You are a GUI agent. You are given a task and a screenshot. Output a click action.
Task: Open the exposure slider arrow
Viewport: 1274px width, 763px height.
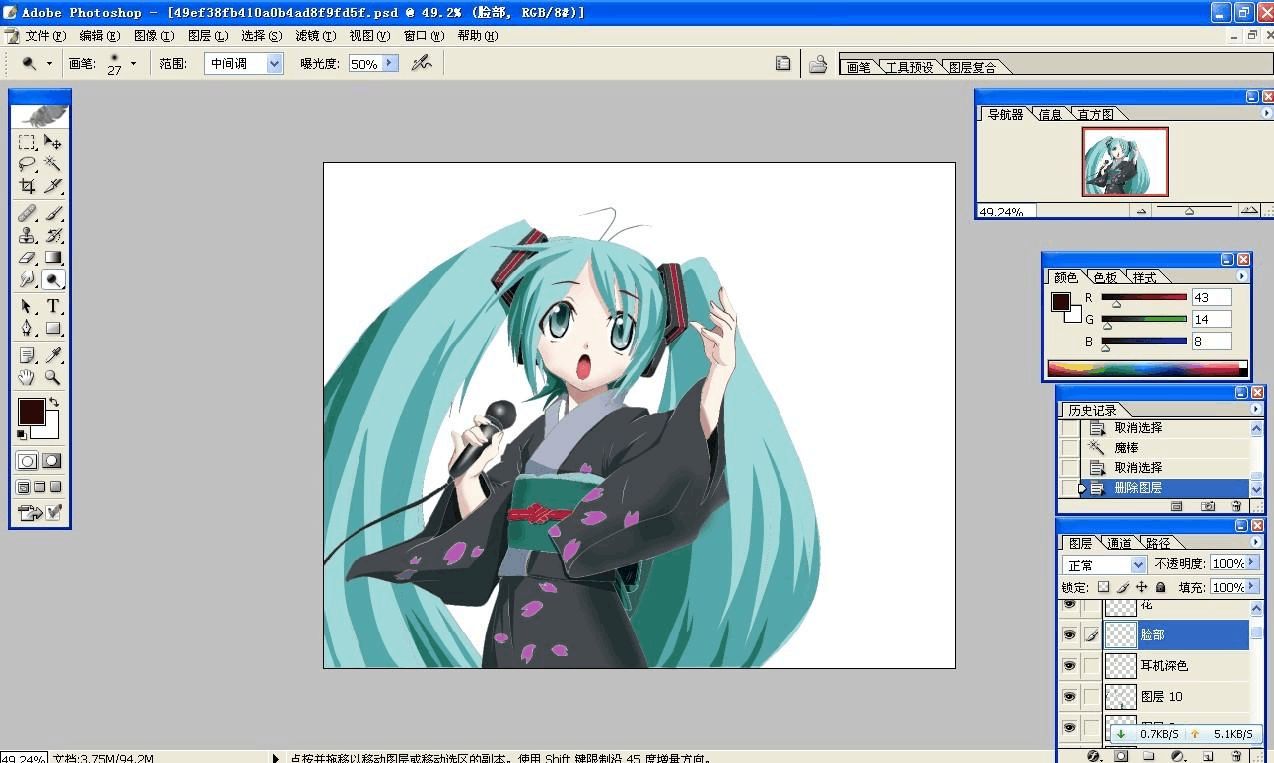[x=390, y=63]
